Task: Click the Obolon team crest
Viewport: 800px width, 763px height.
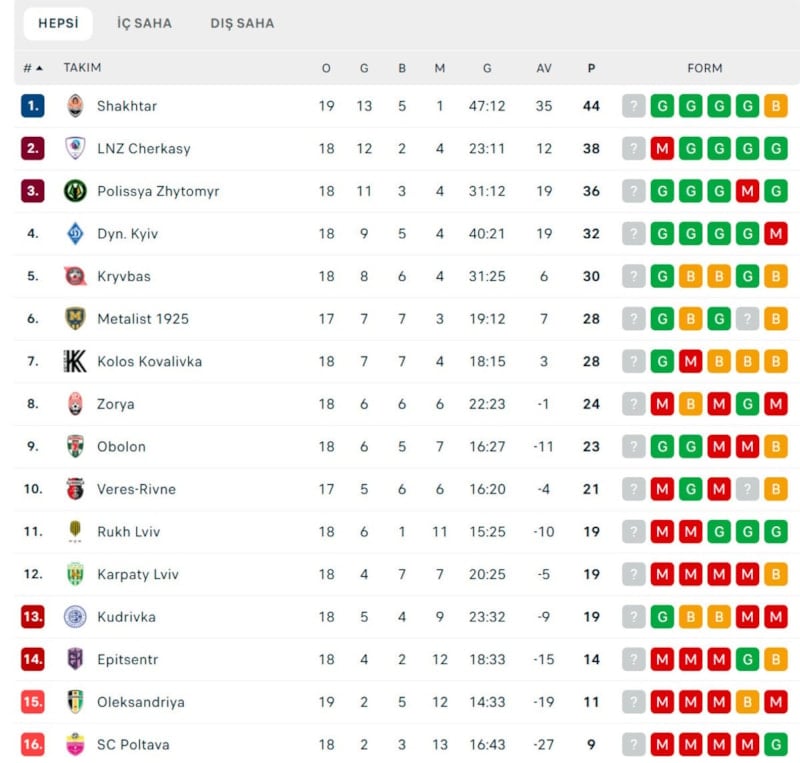Action: click(x=75, y=446)
